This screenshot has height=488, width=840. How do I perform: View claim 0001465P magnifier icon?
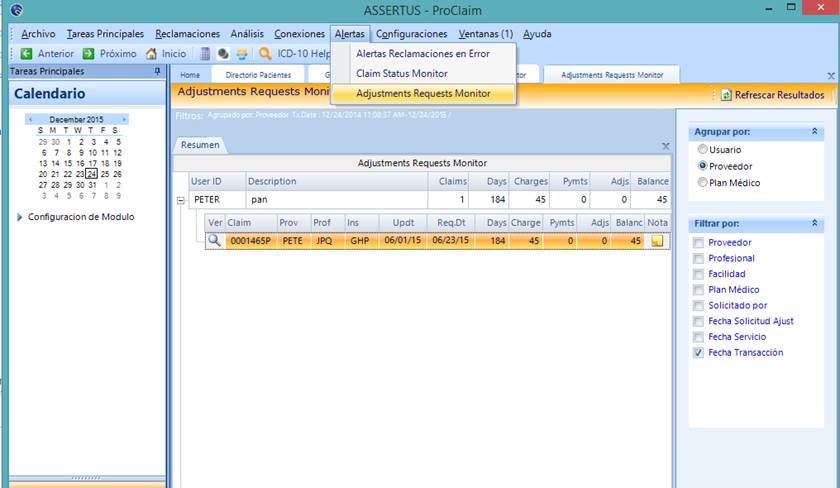[214, 241]
